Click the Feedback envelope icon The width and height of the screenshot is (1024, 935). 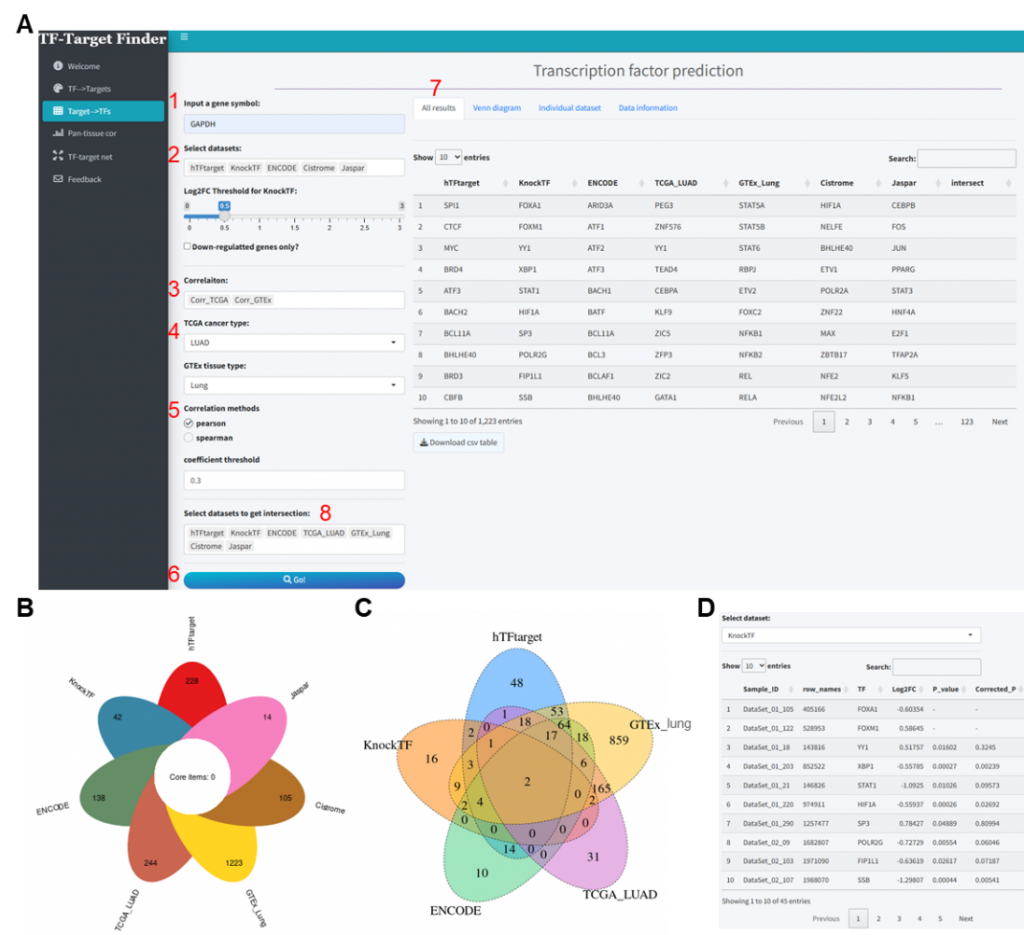(x=57, y=179)
